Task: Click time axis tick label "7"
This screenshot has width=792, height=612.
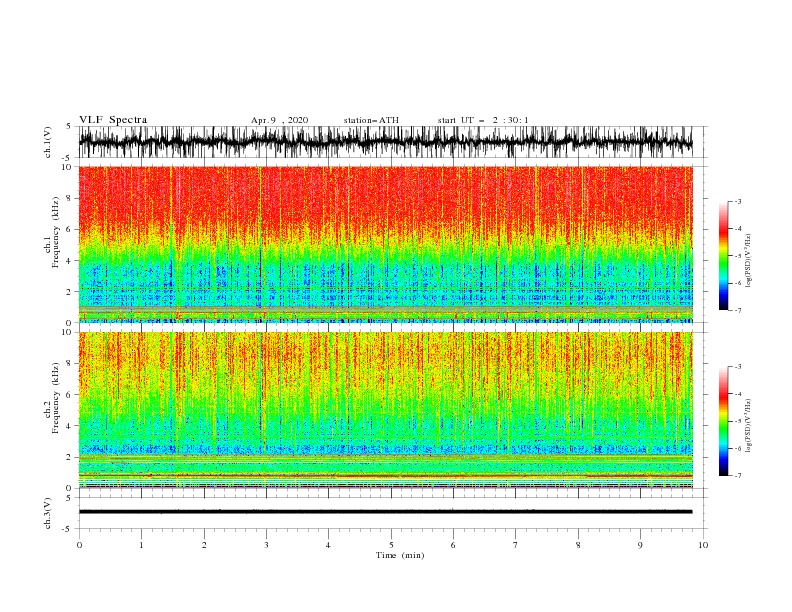Action: (x=516, y=545)
